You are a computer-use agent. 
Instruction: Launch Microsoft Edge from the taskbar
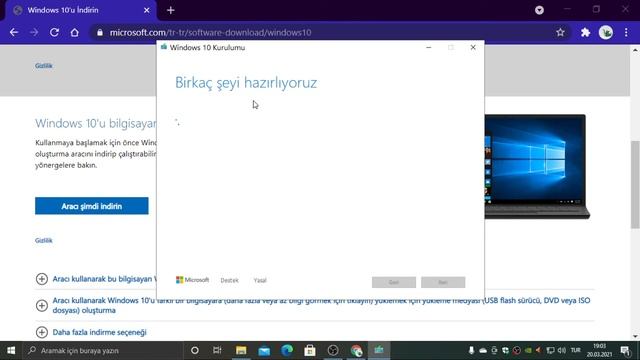pos(287,351)
